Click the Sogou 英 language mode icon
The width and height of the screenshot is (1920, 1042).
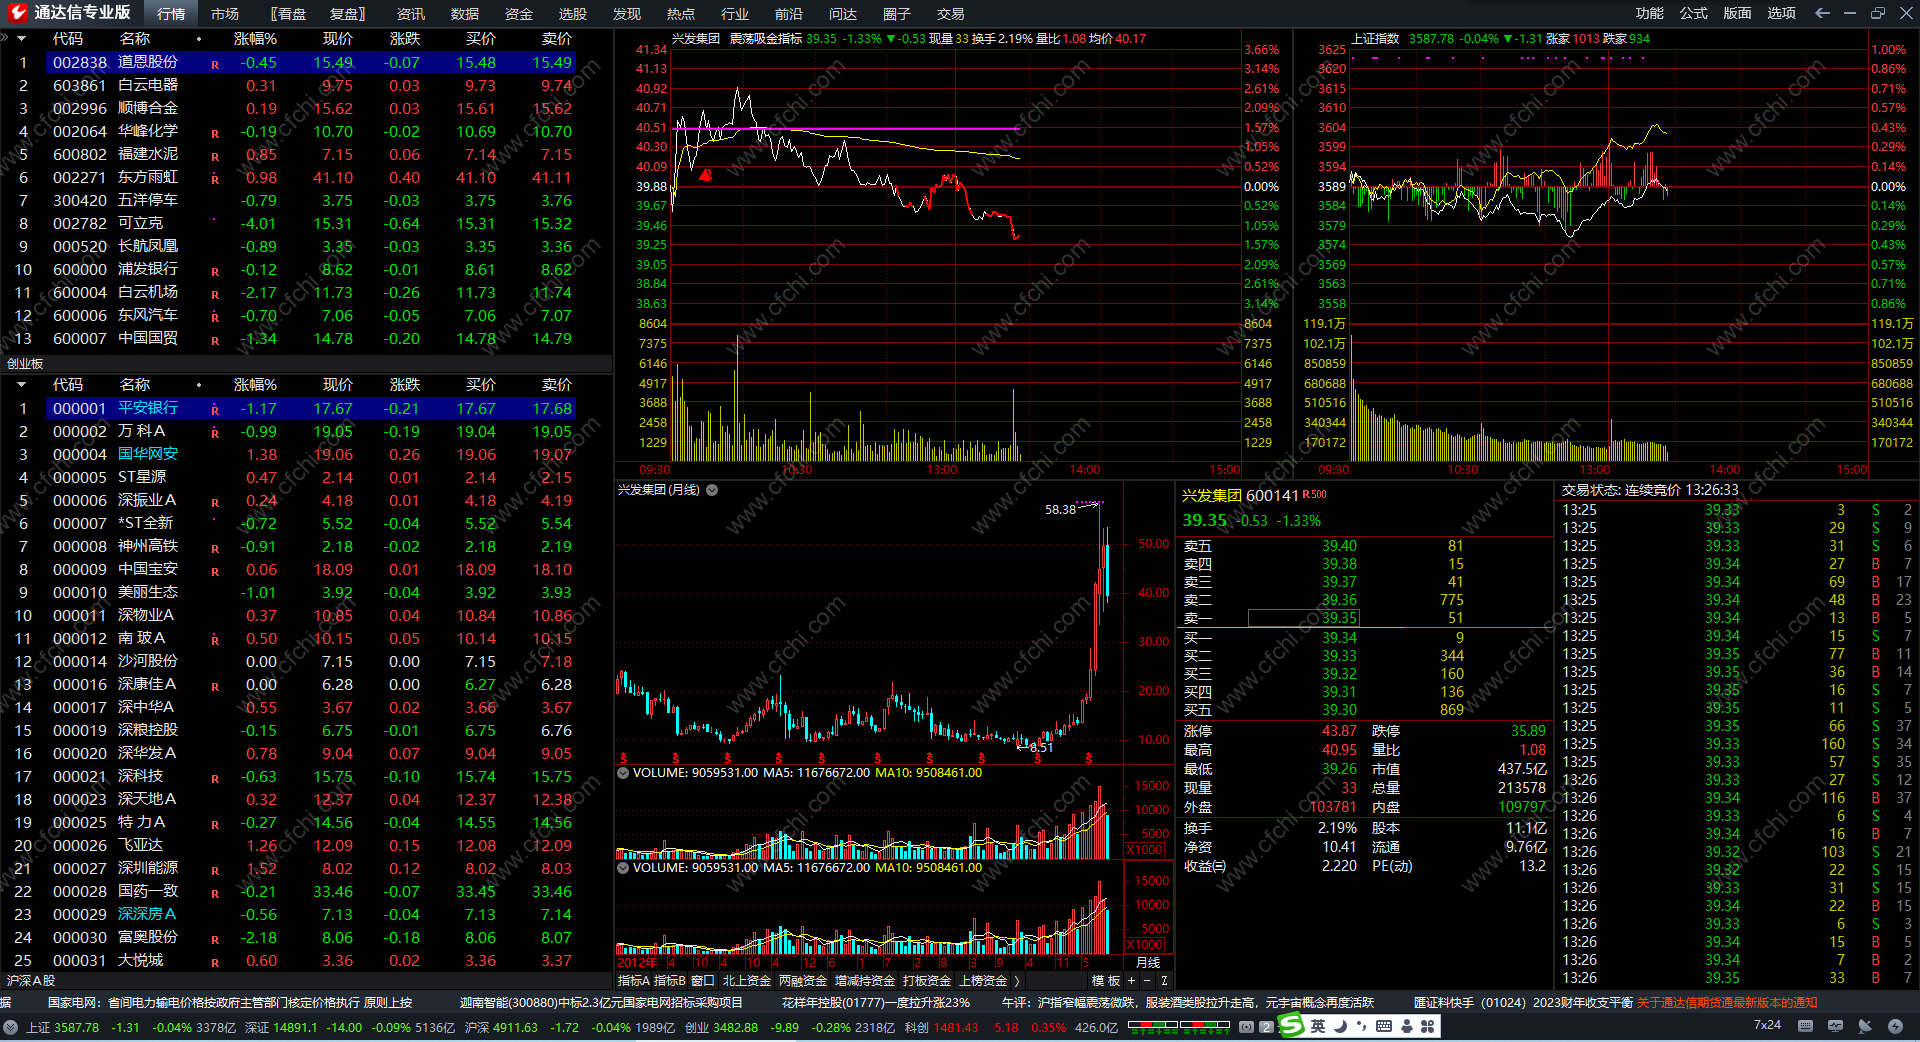[x=1318, y=1026]
